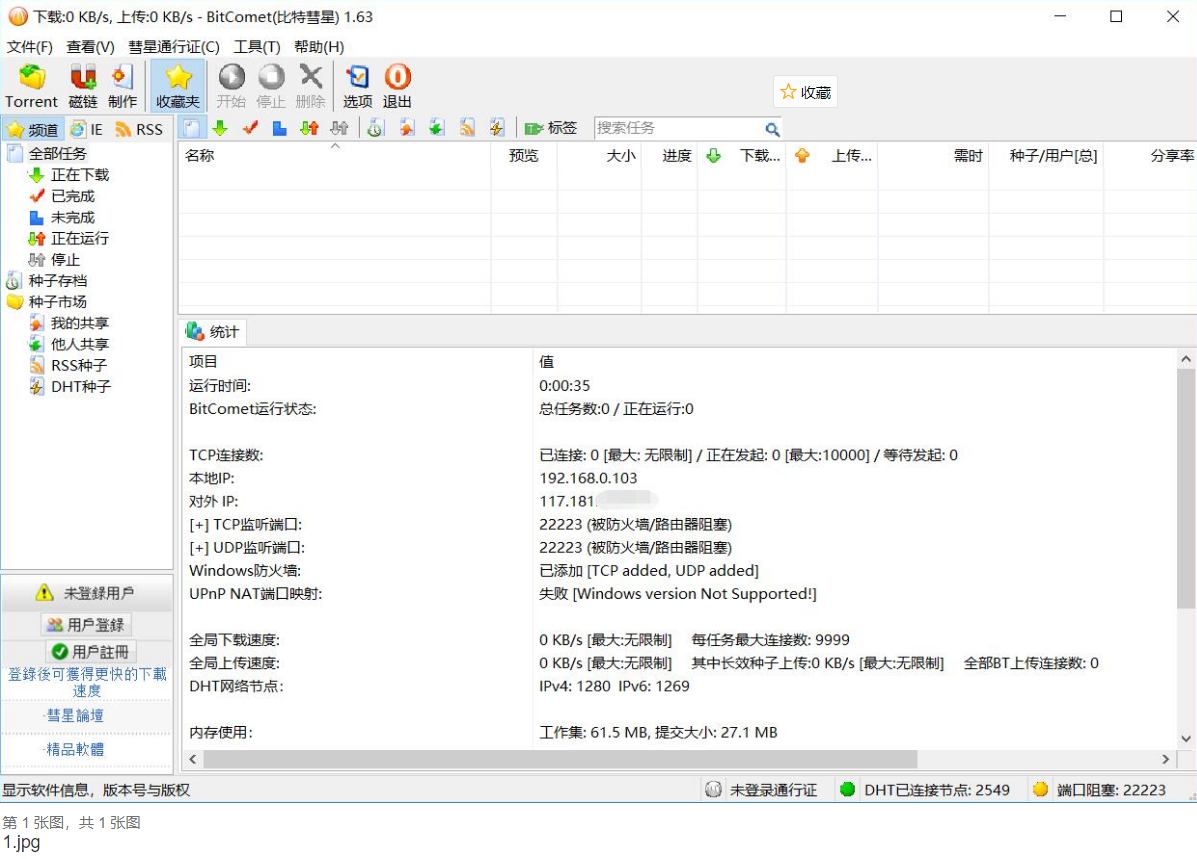Screen dimensions: 1197x859
Task: Click the 未登錄用戶 warning button
Action: point(87,593)
